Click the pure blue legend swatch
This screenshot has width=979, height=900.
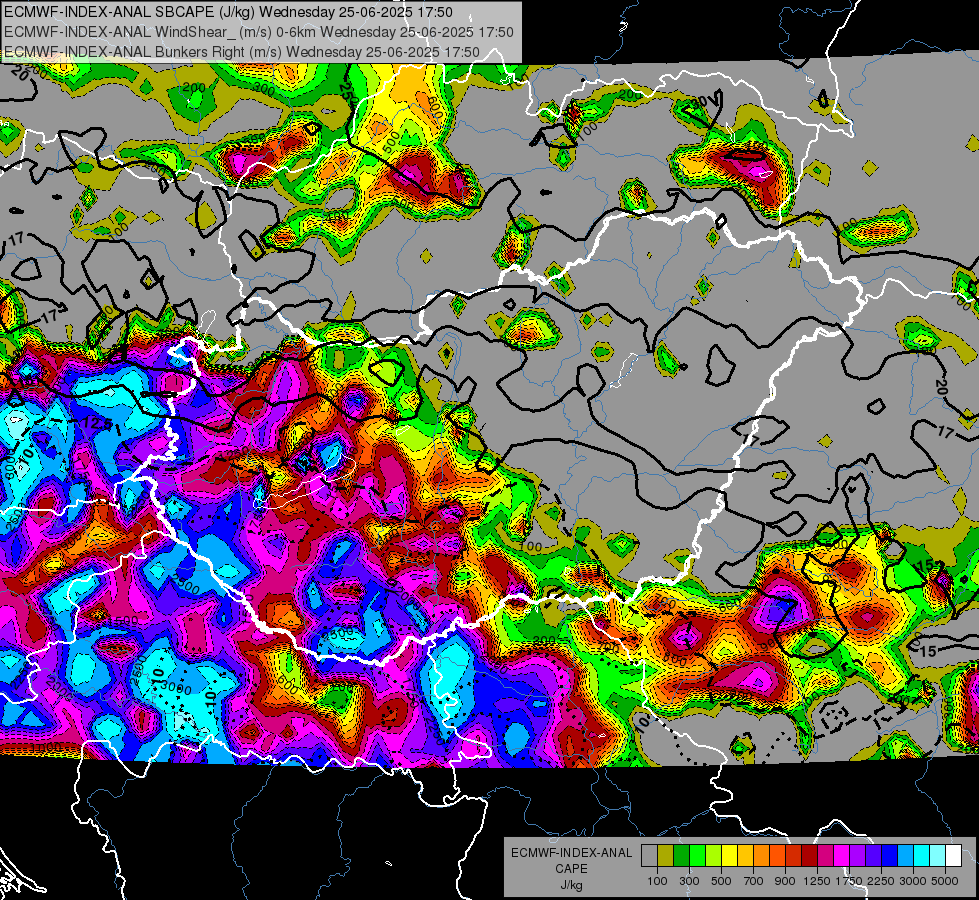click(x=889, y=856)
